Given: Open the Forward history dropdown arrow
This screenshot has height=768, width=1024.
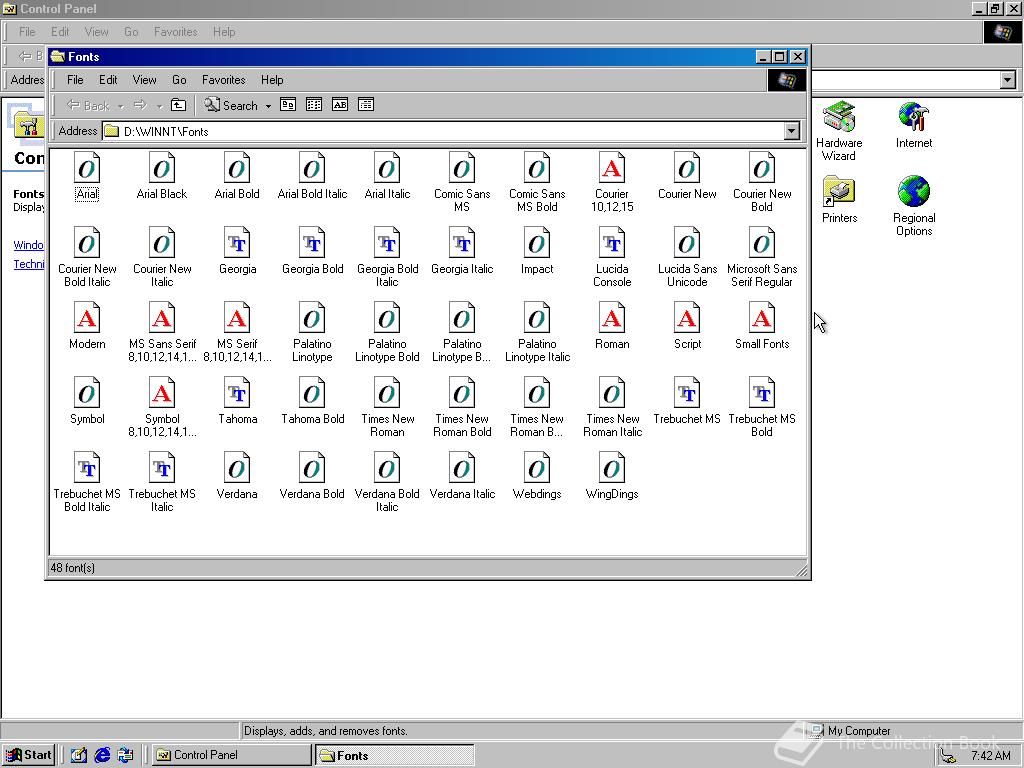Looking at the screenshot, I should pyautogui.click(x=159, y=106).
